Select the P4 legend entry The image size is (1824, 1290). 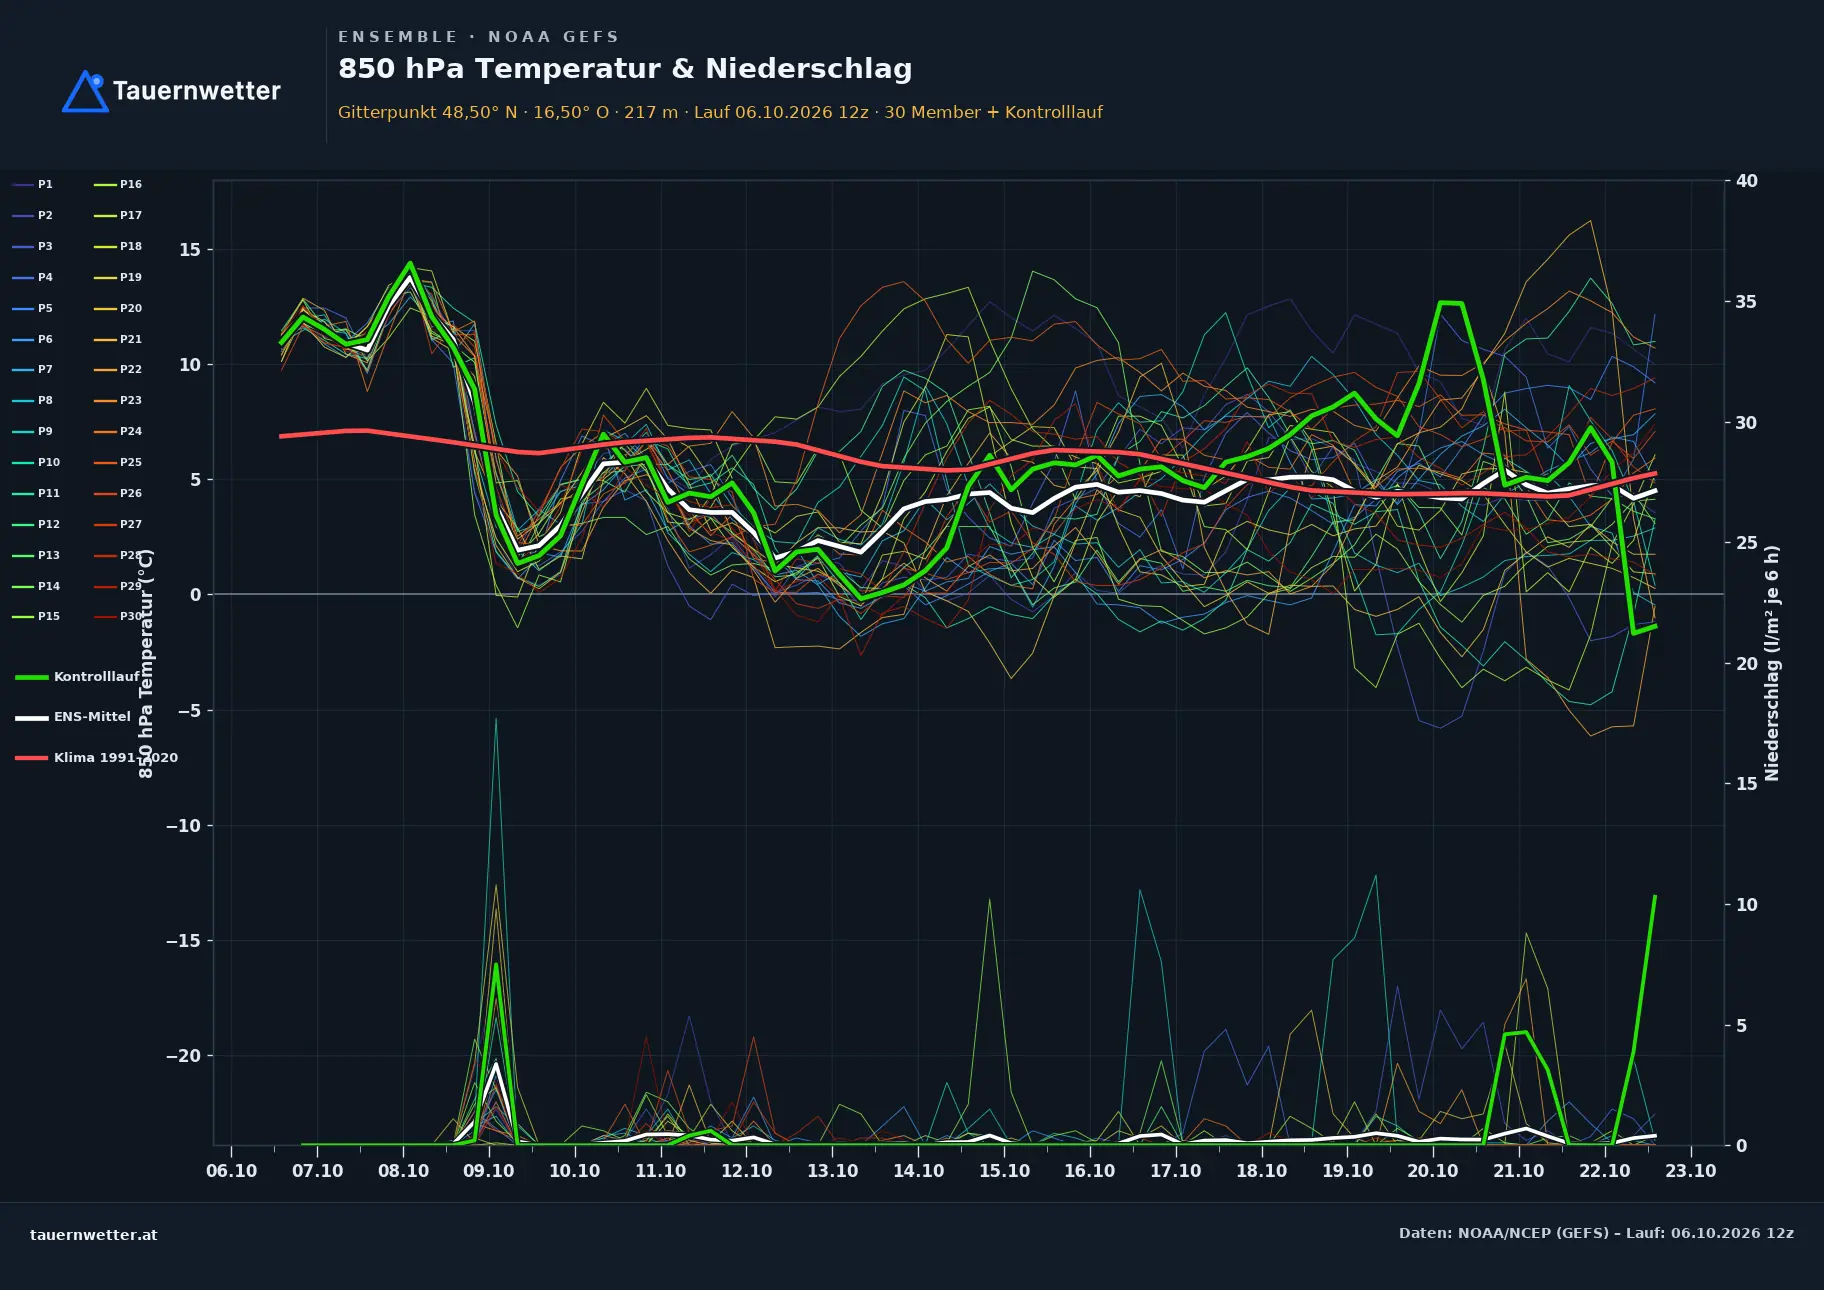pyautogui.click(x=32, y=278)
